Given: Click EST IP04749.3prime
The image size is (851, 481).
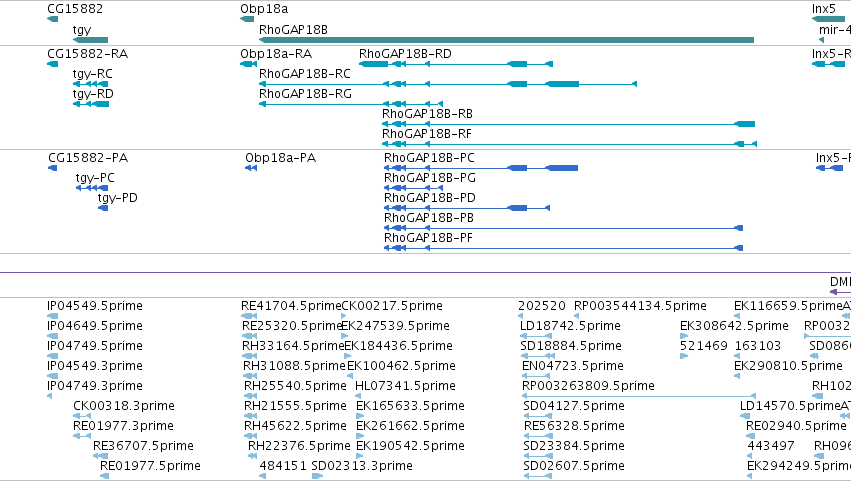Looking at the screenshot, I should (95, 387).
